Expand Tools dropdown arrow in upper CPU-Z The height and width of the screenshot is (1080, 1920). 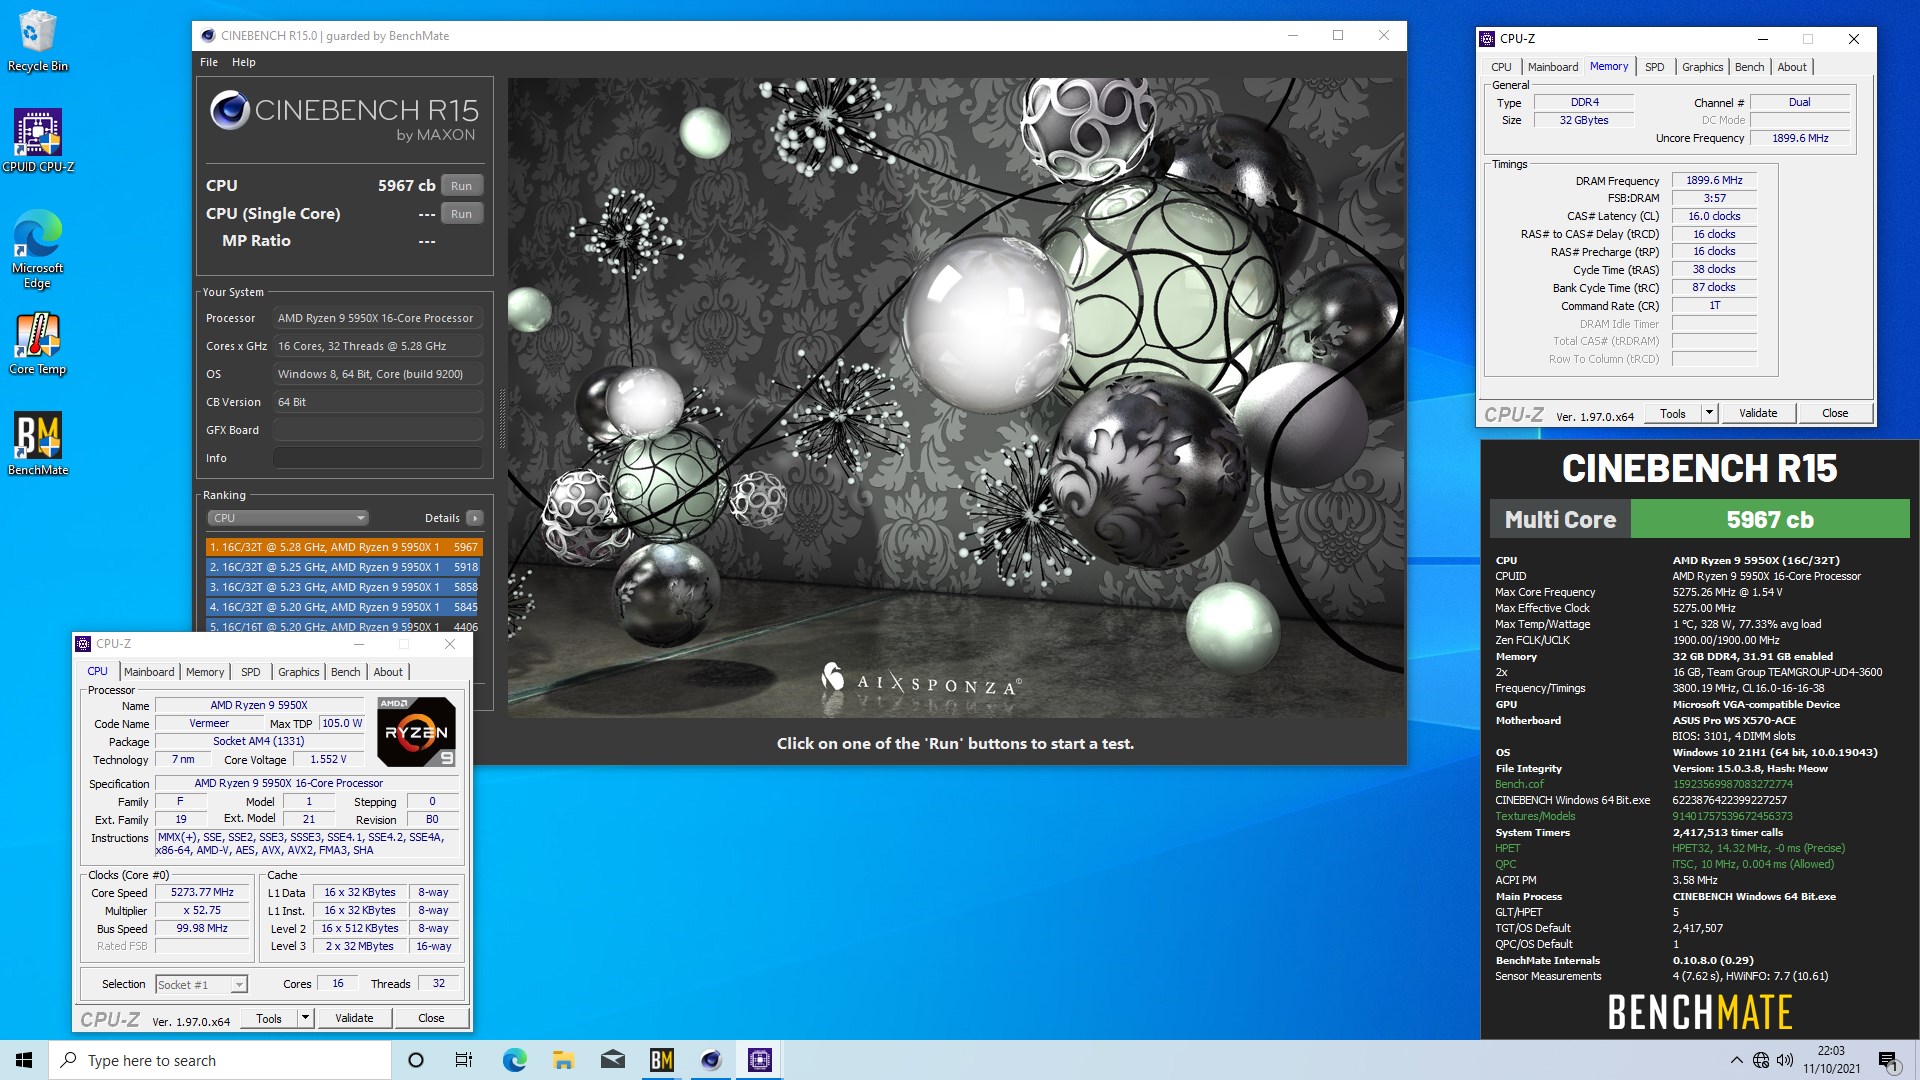tap(1710, 414)
